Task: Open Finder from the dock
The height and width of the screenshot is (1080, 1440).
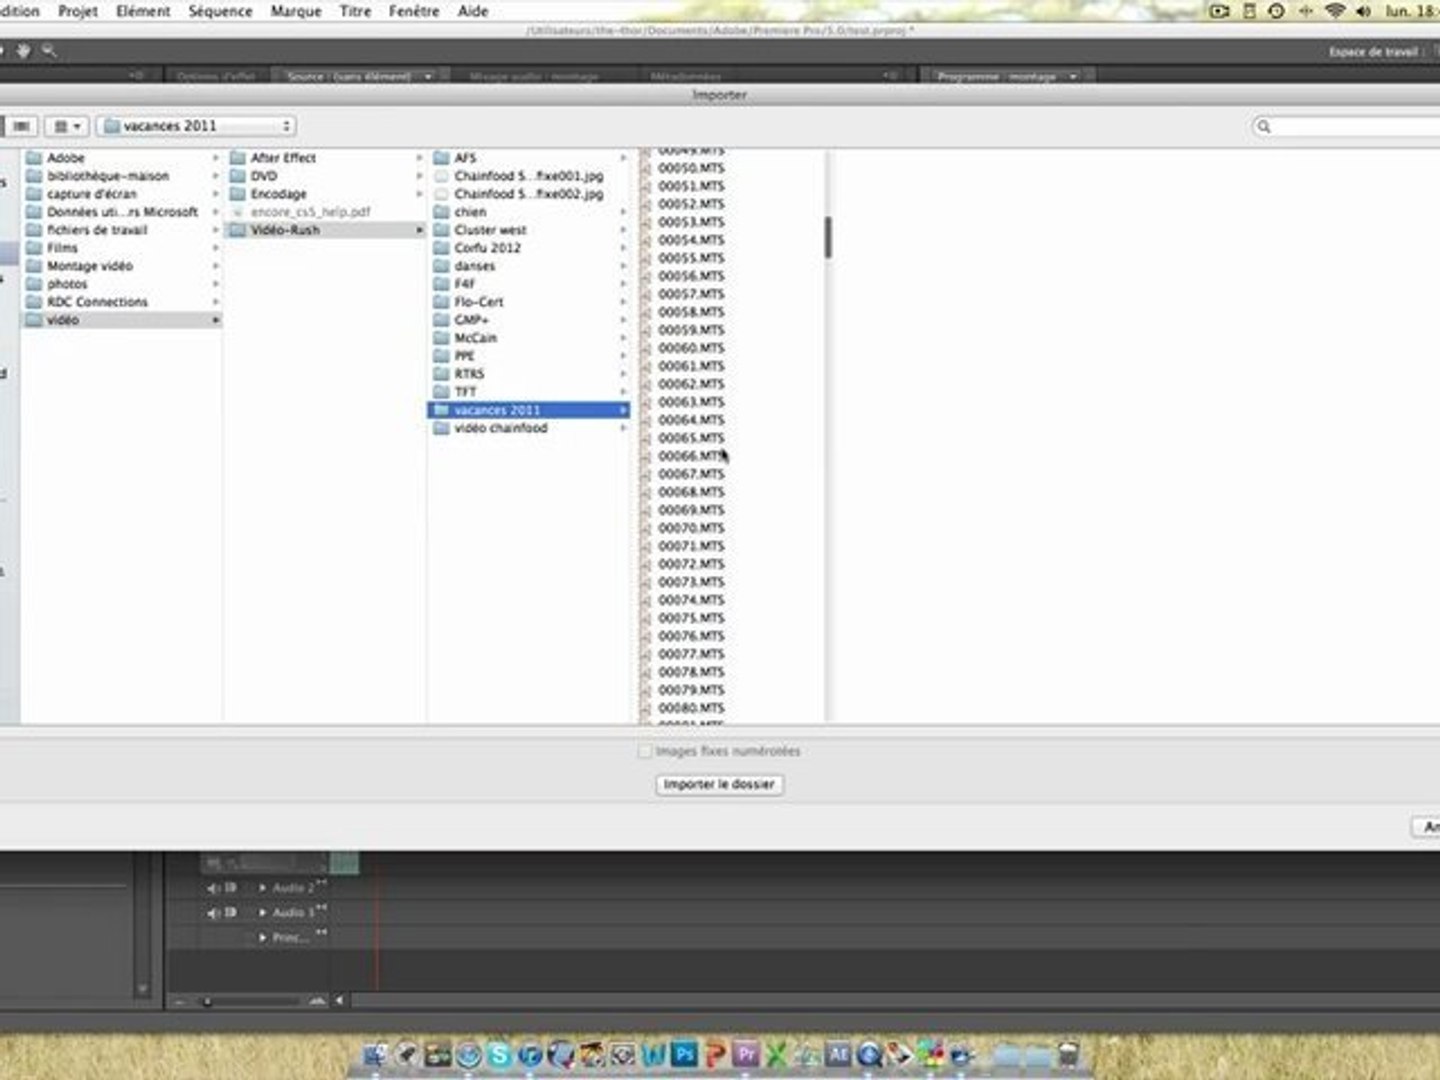Action: 375,1054
